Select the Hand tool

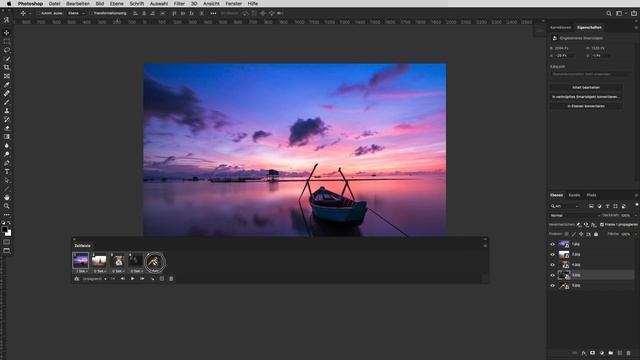7,198
